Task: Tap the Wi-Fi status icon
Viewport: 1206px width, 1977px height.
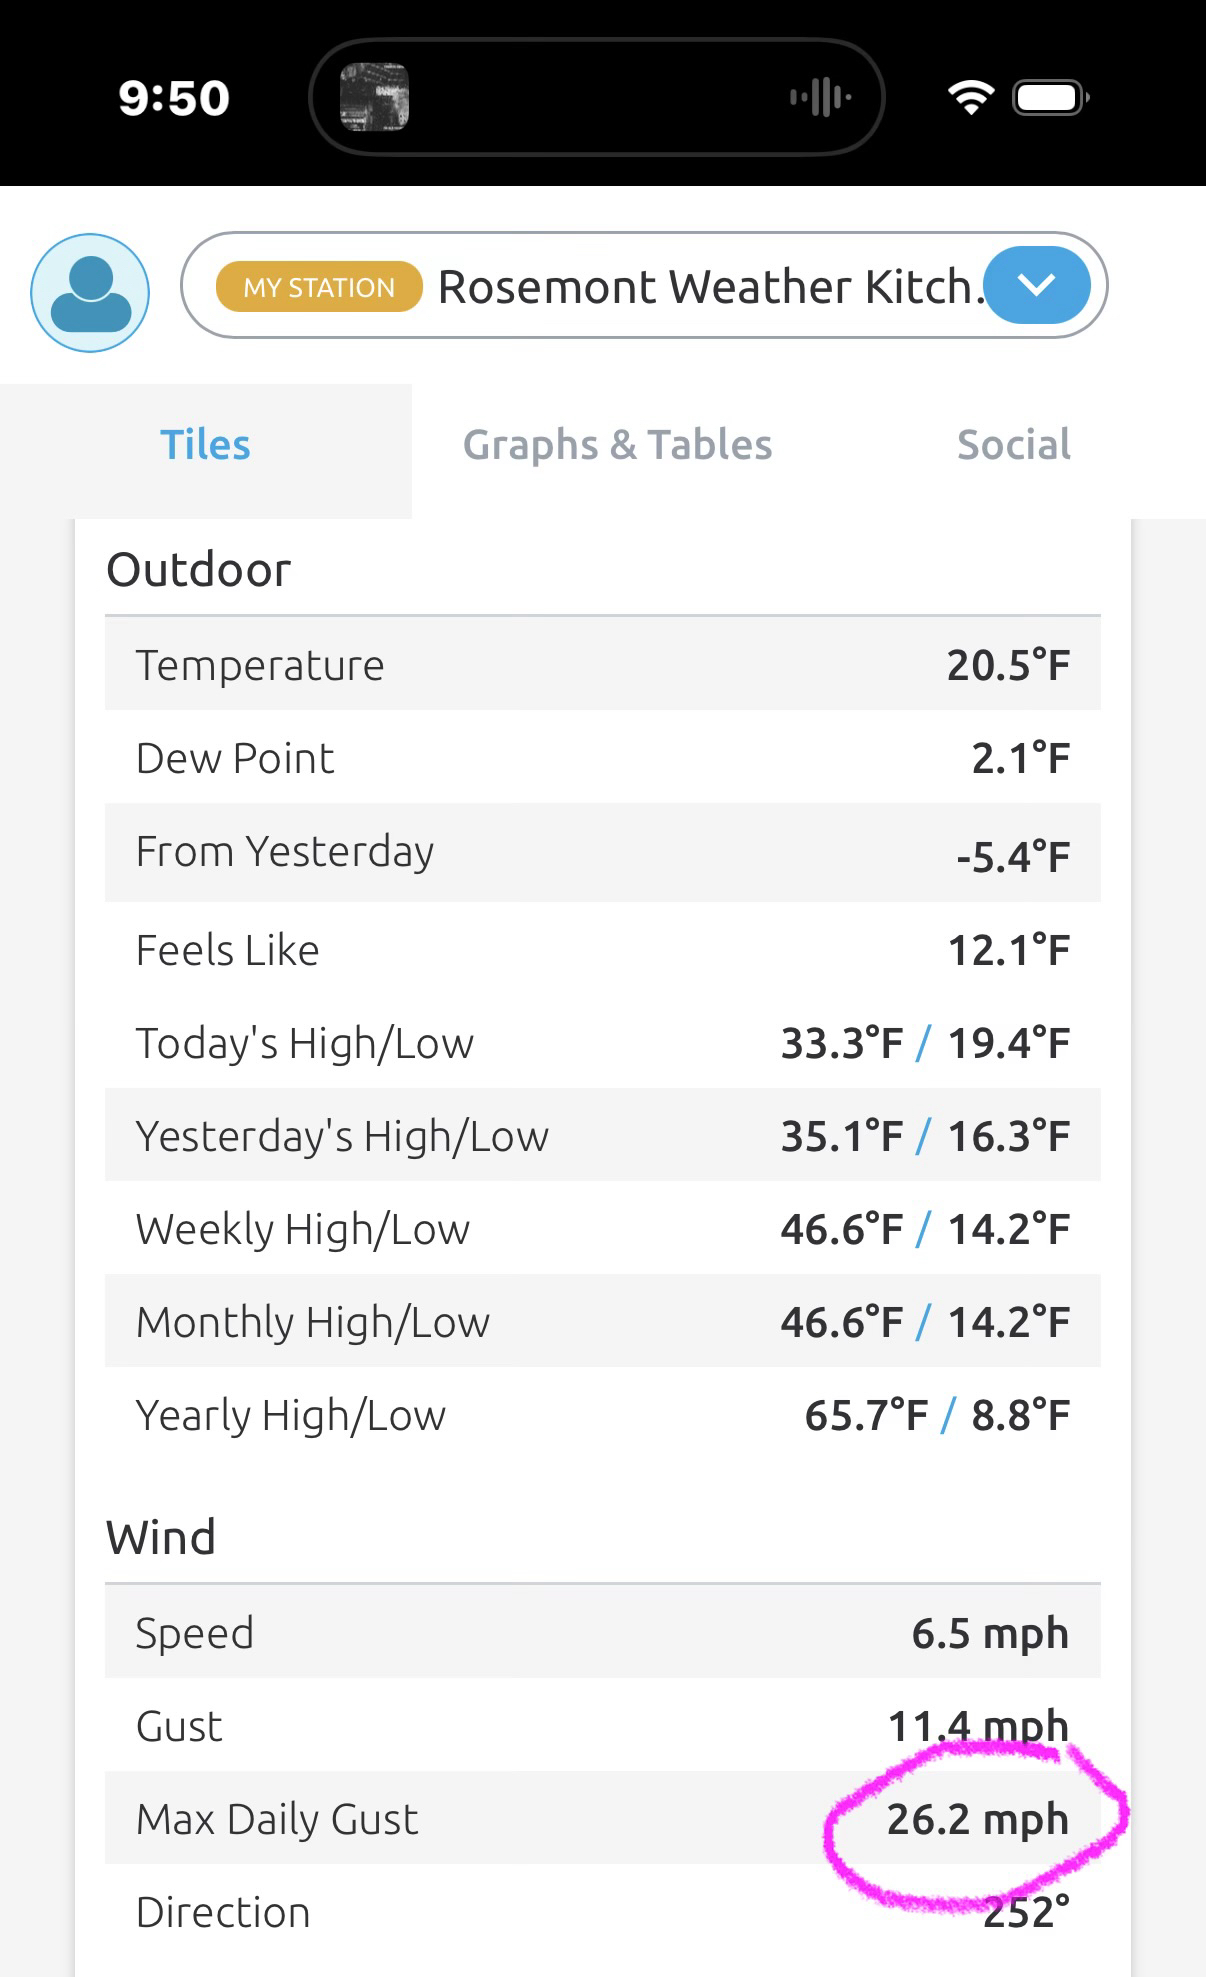Action: 970,97
